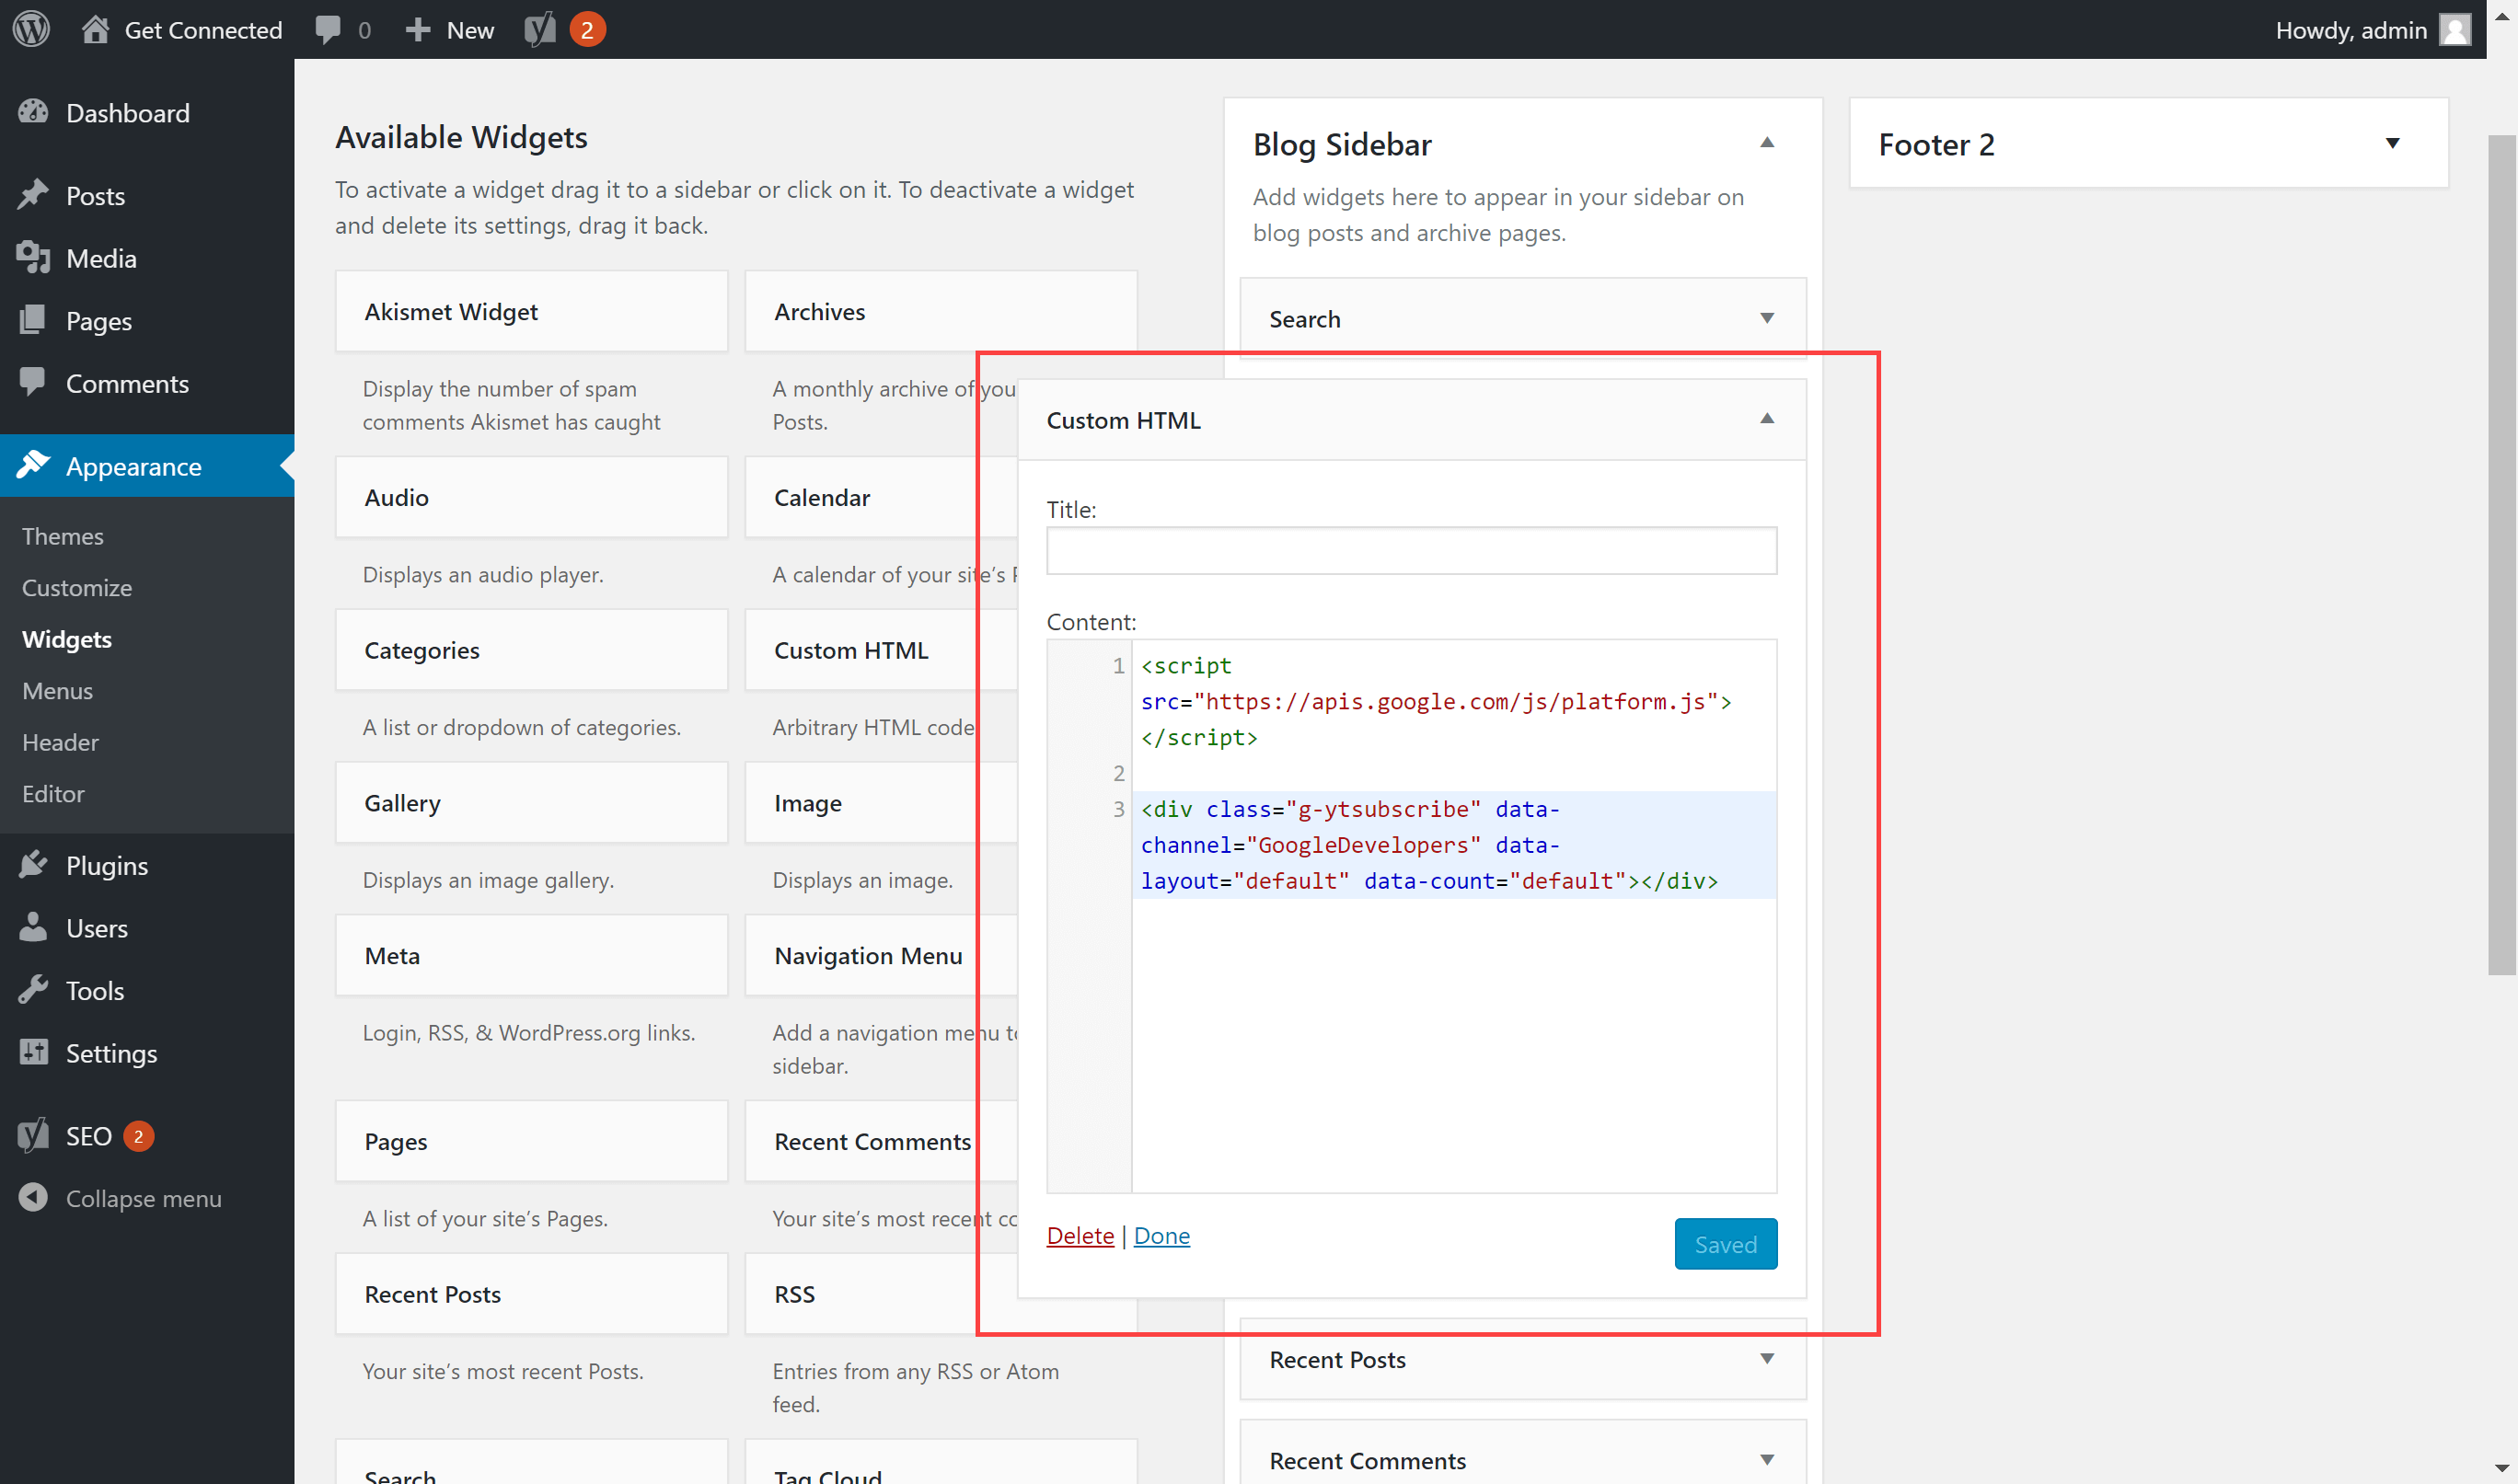Click the Media icon in sidebar
2518x1484 pixels.
pyautogui.click(x=33, y=258)
